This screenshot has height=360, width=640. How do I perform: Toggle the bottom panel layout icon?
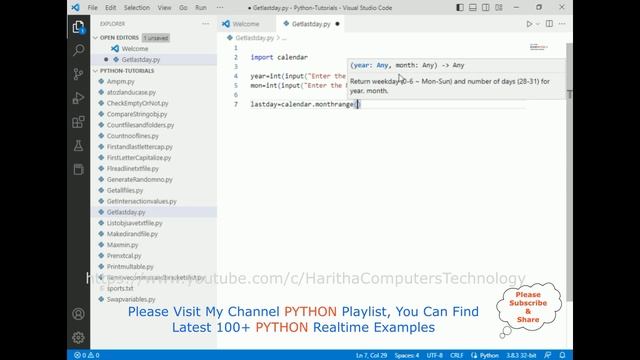tap(473, 7)
